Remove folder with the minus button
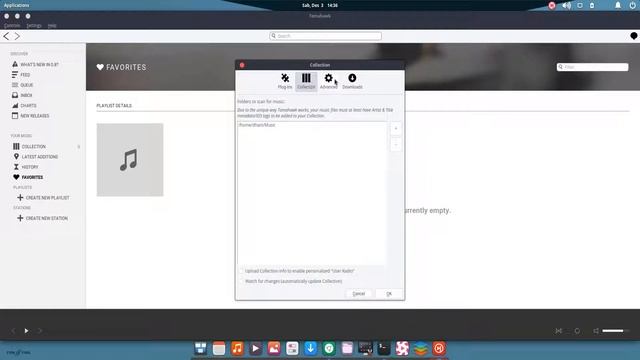 396,144
